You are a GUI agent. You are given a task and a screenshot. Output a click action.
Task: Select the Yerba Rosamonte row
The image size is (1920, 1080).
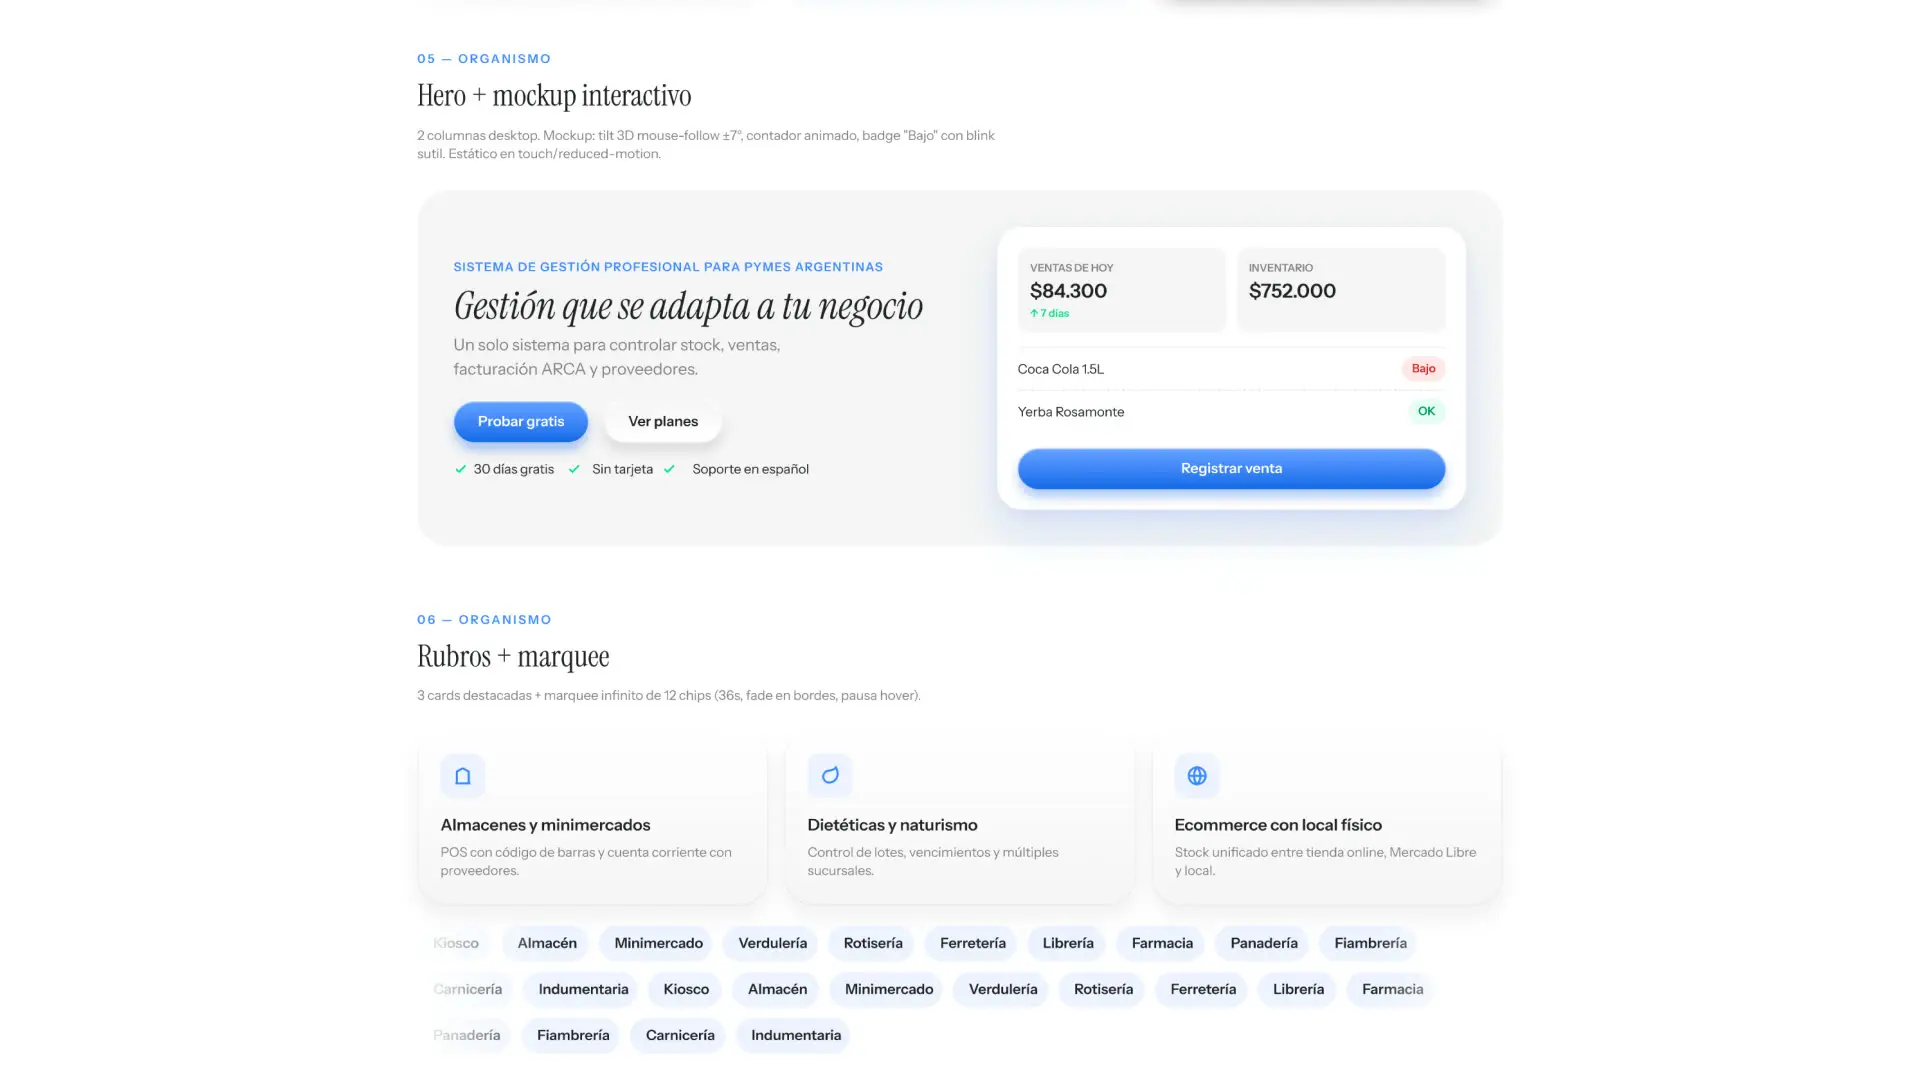pos(1231,412)
